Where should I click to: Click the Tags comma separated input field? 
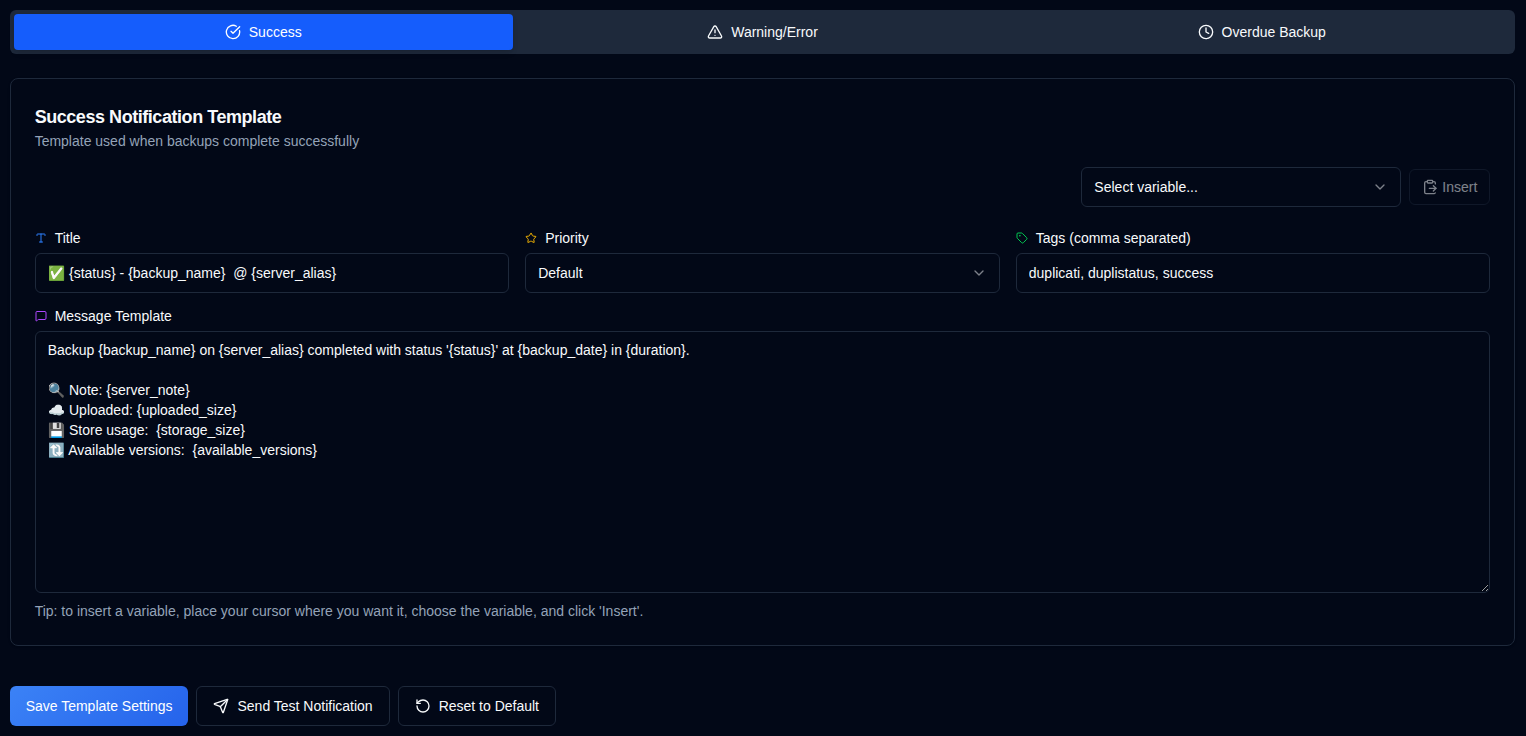1252,272
